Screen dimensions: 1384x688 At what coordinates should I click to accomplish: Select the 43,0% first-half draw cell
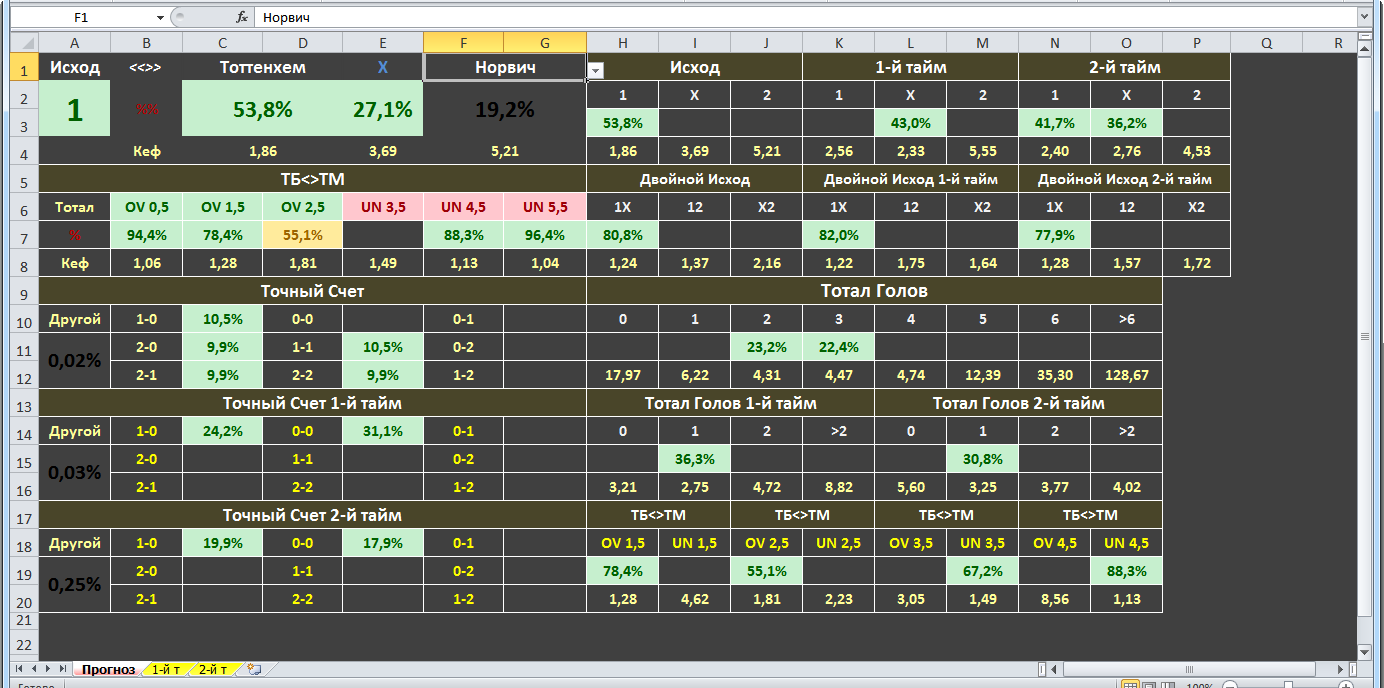point(910,123)
